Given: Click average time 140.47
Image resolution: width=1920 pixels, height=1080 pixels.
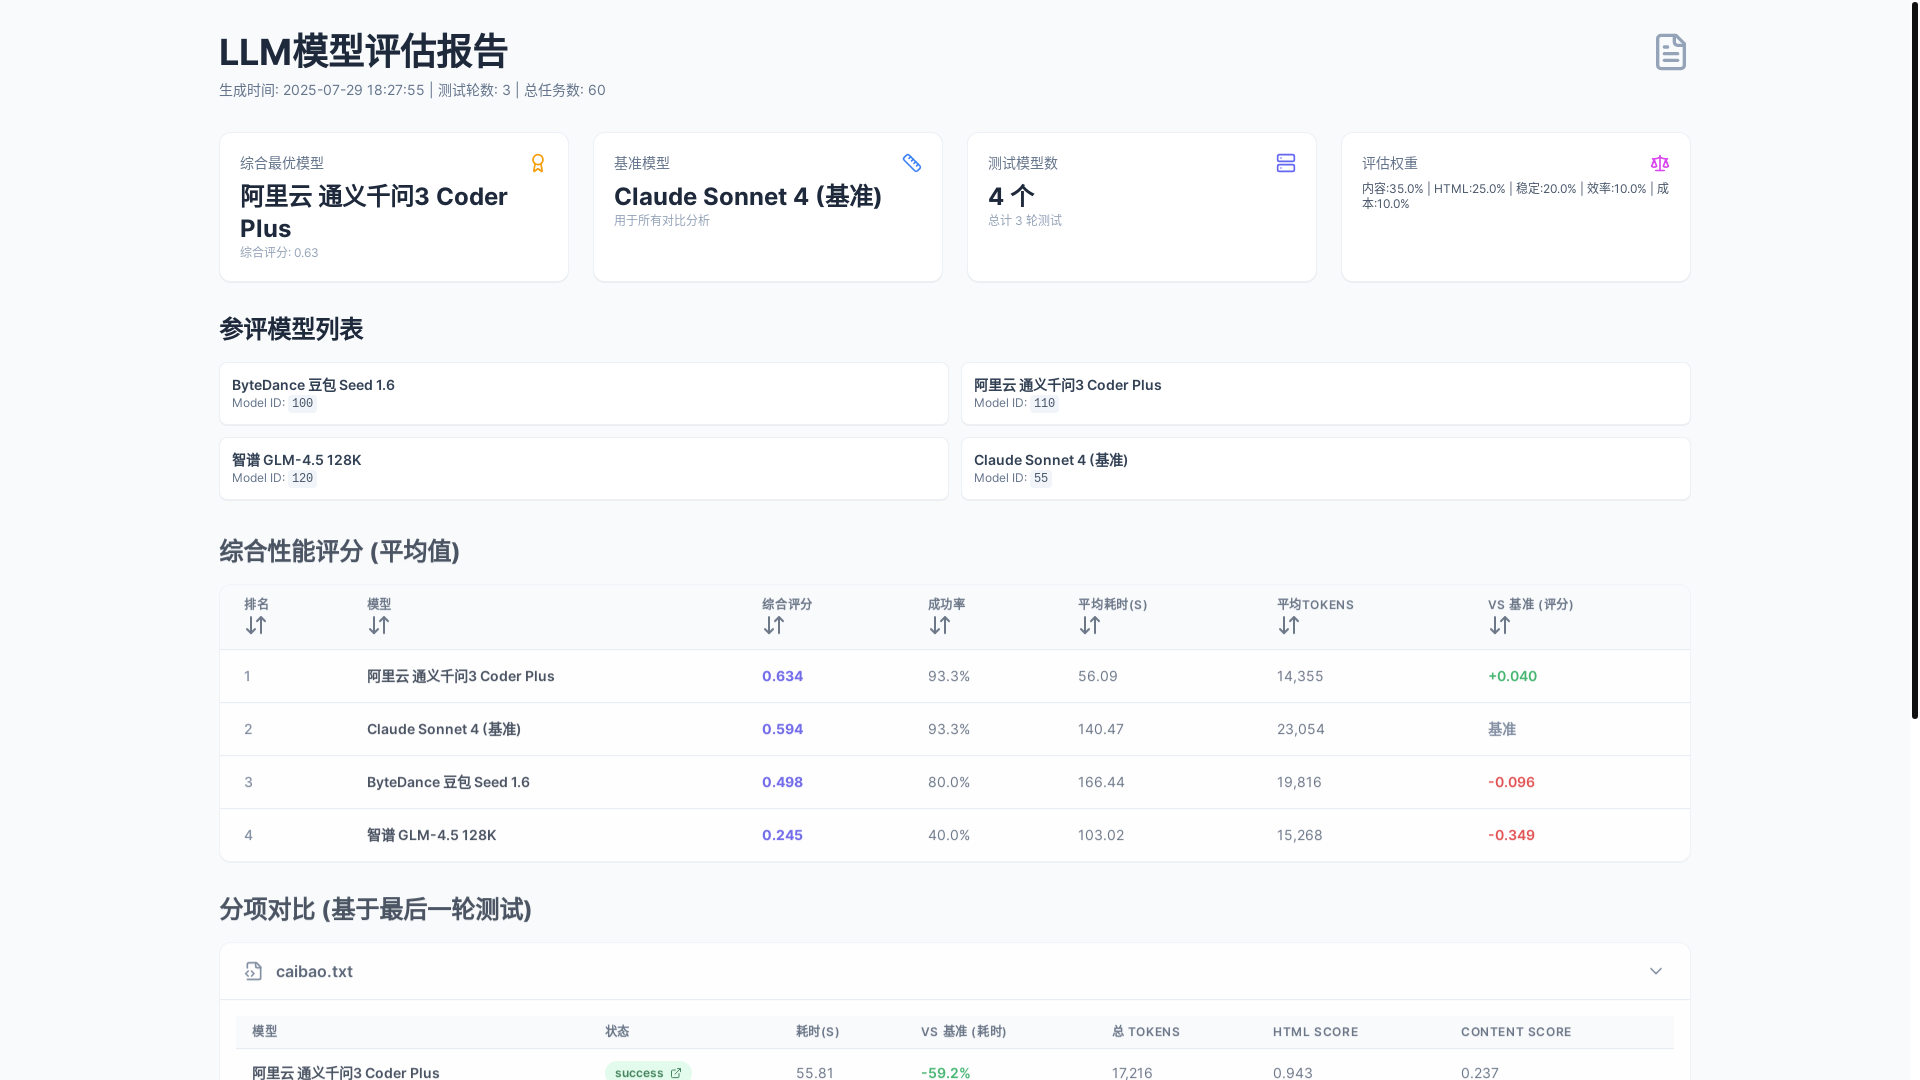Looking at the screenshot, I should (x=1101, y=729).
